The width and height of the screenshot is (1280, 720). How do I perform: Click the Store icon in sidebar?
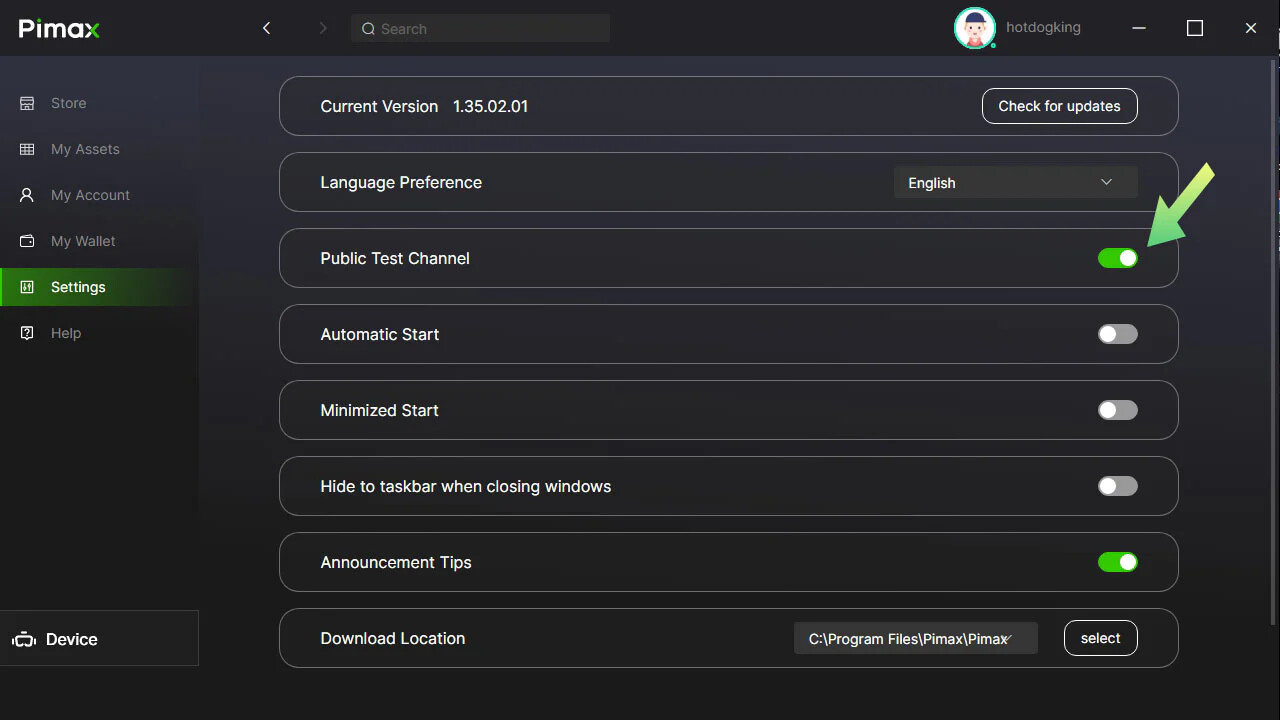point(28,103)
